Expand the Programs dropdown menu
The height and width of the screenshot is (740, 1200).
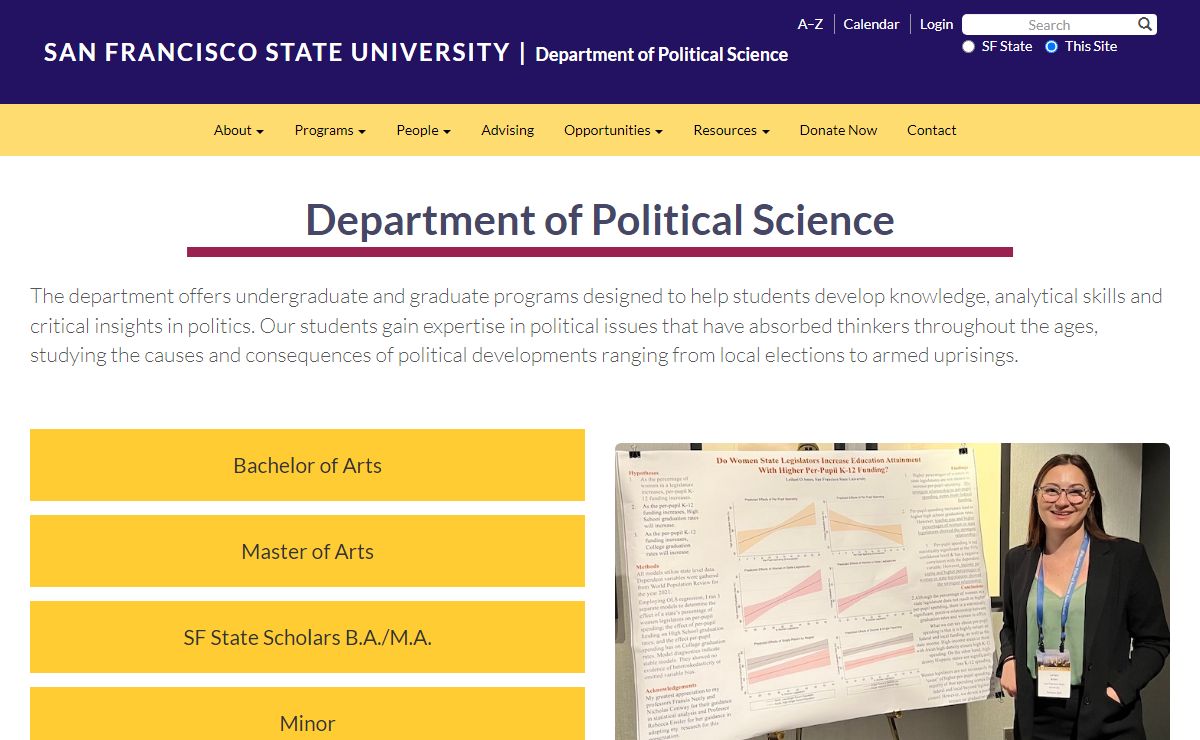pyautogui.click(x=330, y=130)
